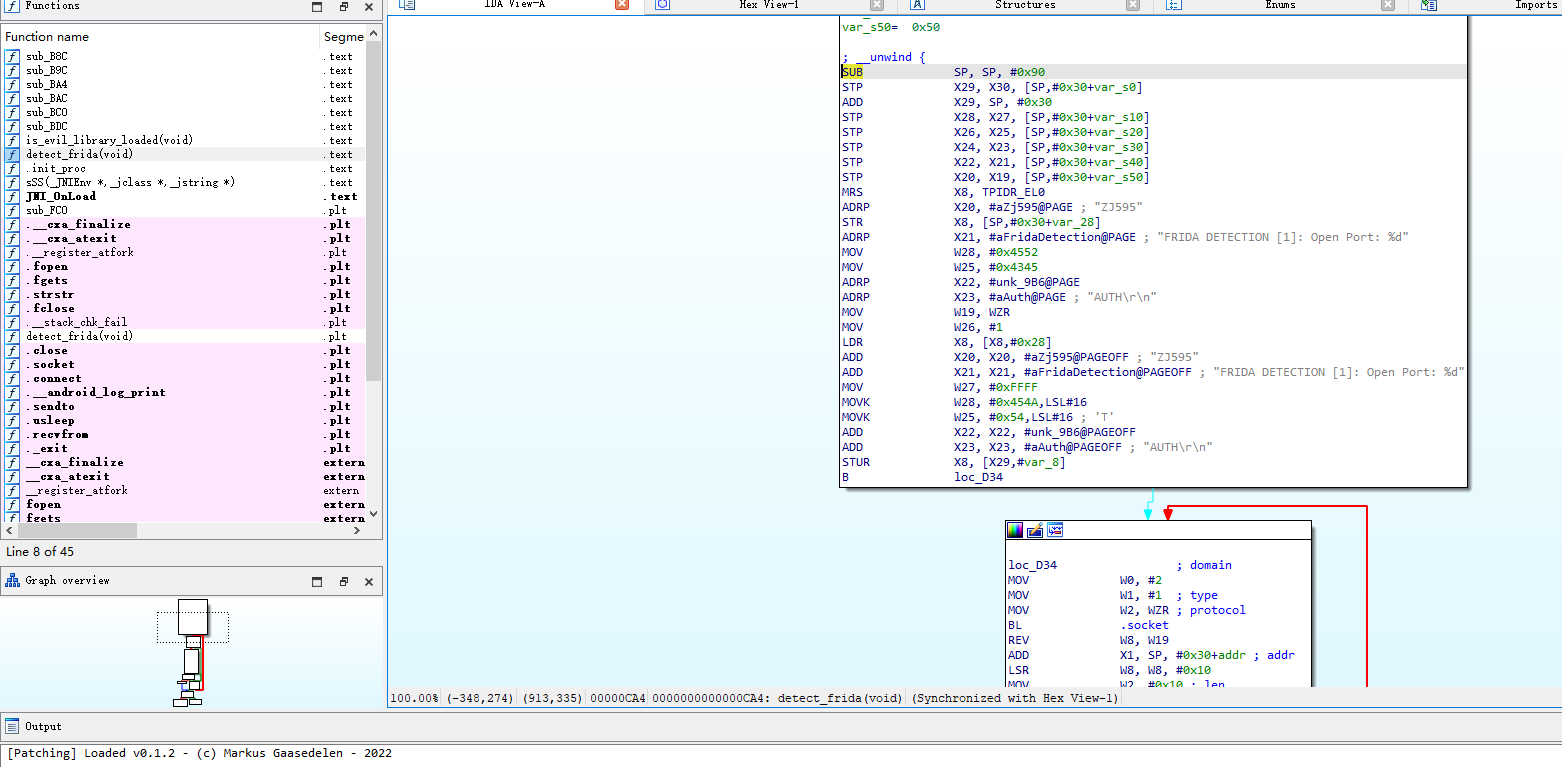This screenshot has height=767, width=1562.
Task: Select sub_B9C in the Functions list
Action: coord(184,70)
